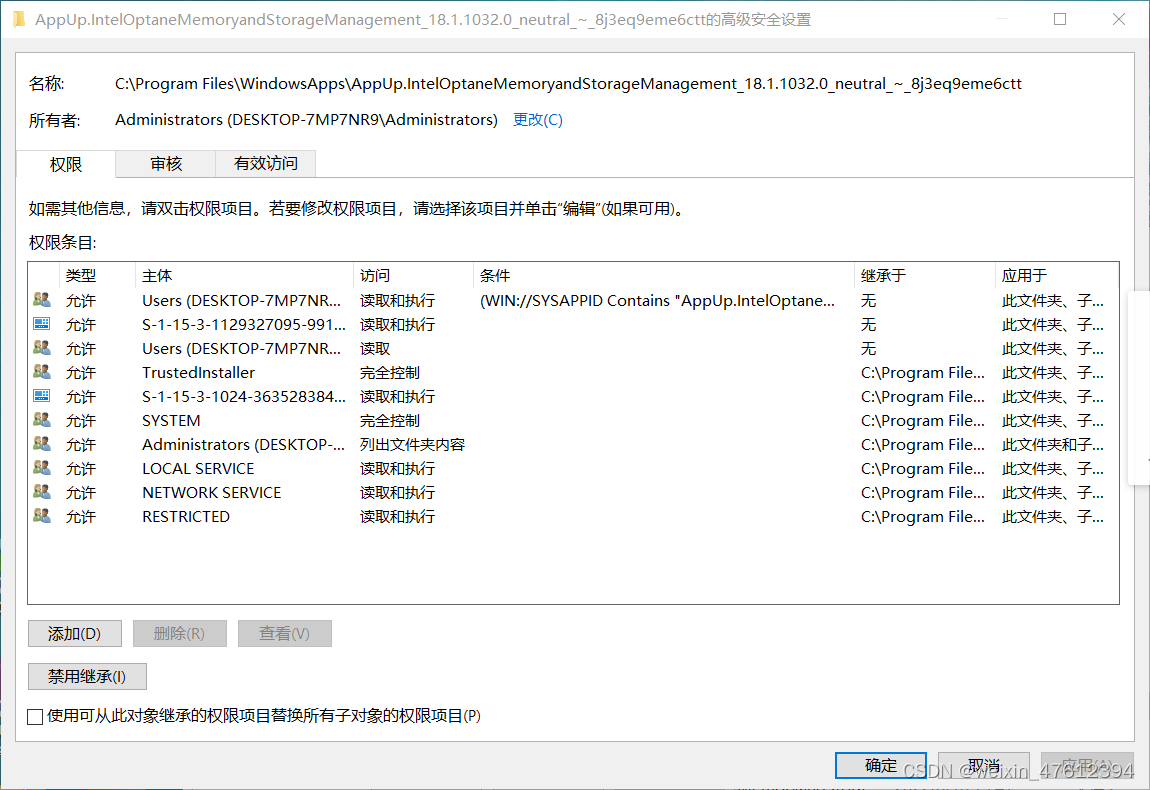Sort by the 主体 column header
This screenshot has width=1150, height=790.
click(244, 276)
